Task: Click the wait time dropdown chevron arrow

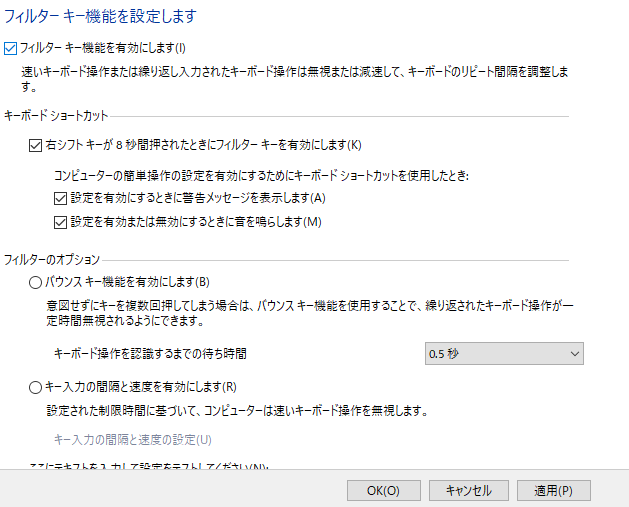Action: click(x=573, y=353)
